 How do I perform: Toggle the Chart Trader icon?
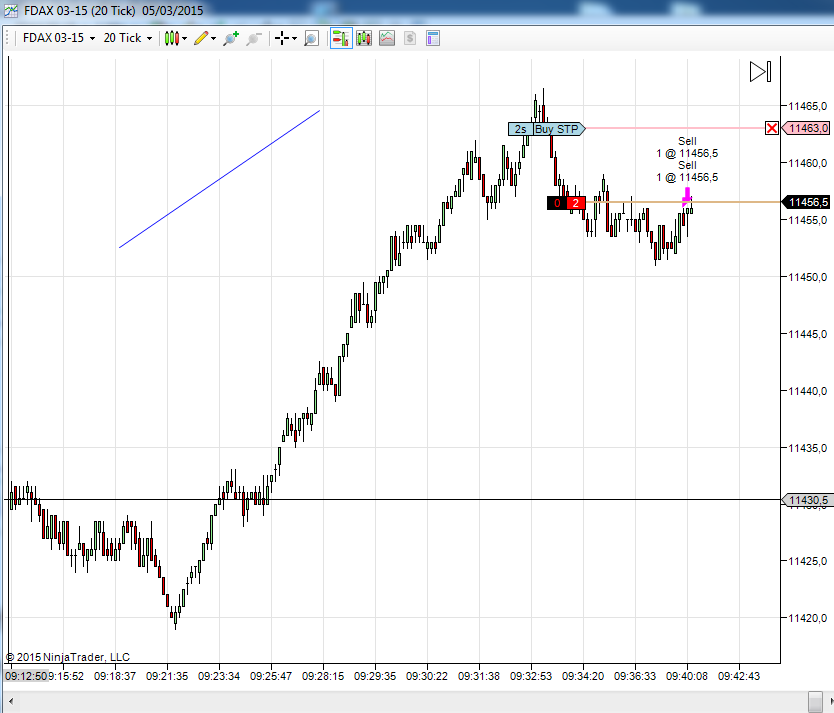341,38
